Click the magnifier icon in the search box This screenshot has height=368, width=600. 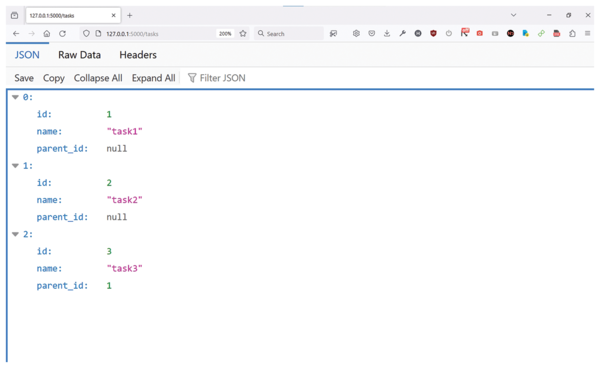(x=261, y=33)
